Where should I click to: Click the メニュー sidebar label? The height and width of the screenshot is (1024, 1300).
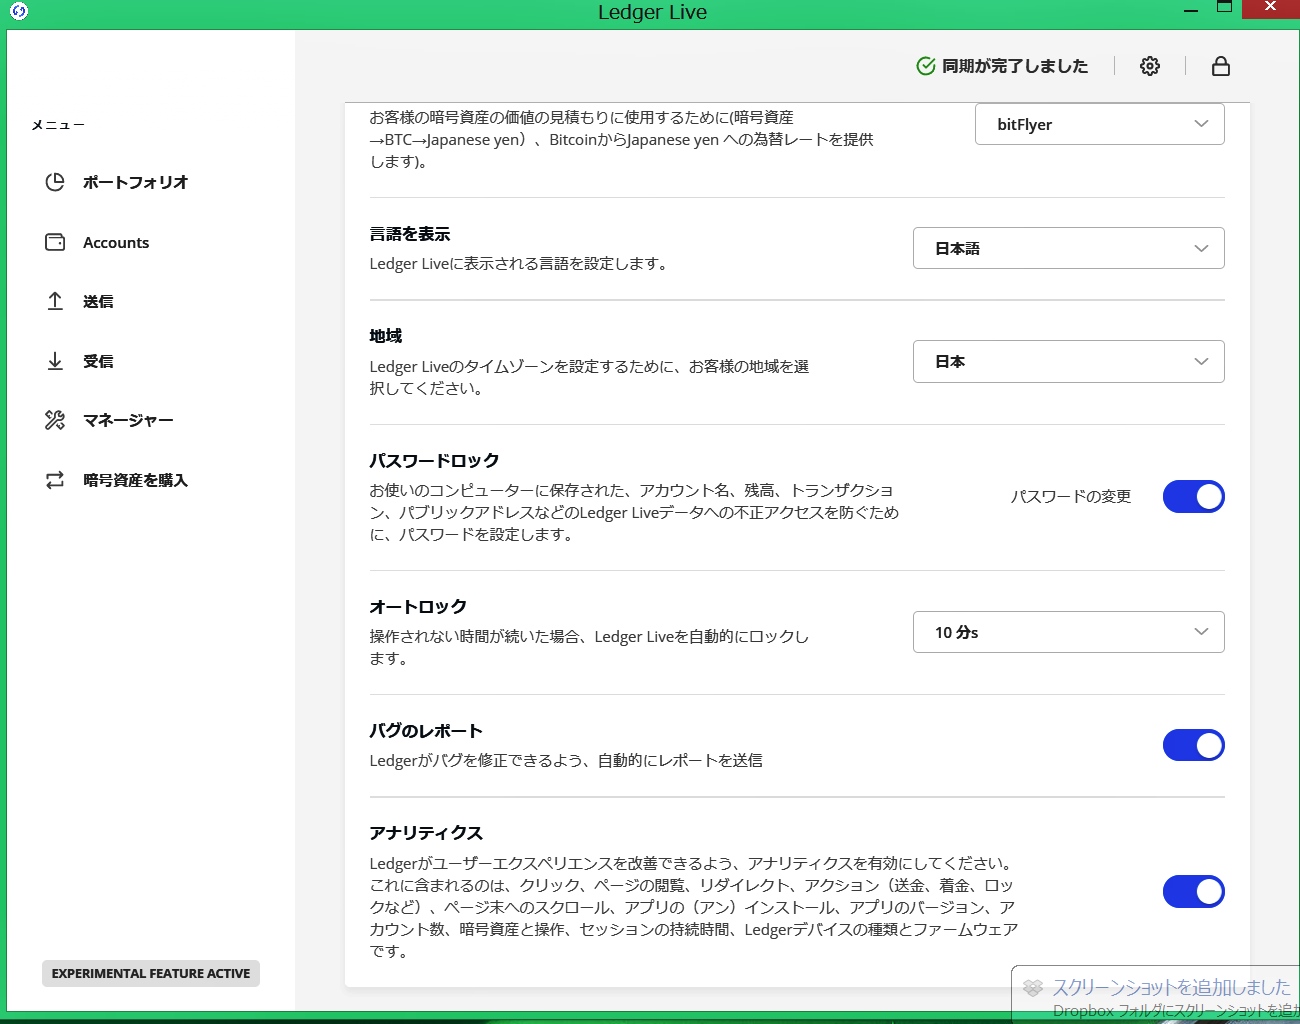tap(58, 125)
